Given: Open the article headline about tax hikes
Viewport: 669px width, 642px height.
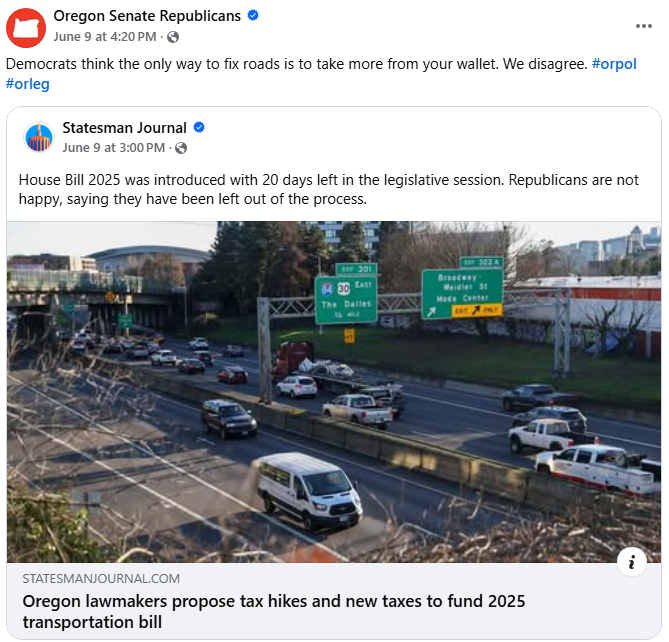Looking at the screenshot, I should pyautogui.click(x=273, y=611).
